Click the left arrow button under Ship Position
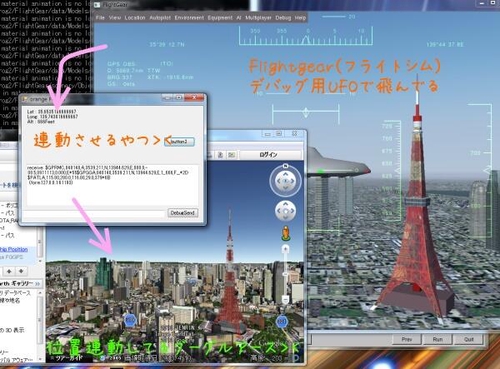The height and width of the screenshot is (369, 500). [x=9, y=271]
